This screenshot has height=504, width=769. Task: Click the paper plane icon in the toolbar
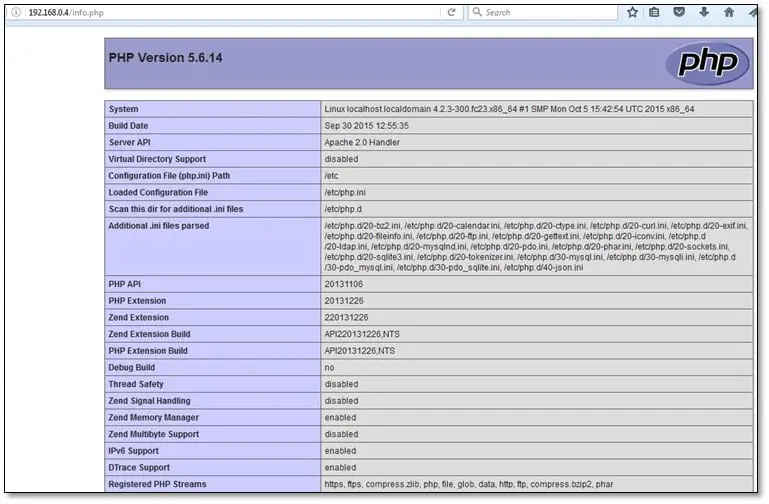tap(754, 12)
